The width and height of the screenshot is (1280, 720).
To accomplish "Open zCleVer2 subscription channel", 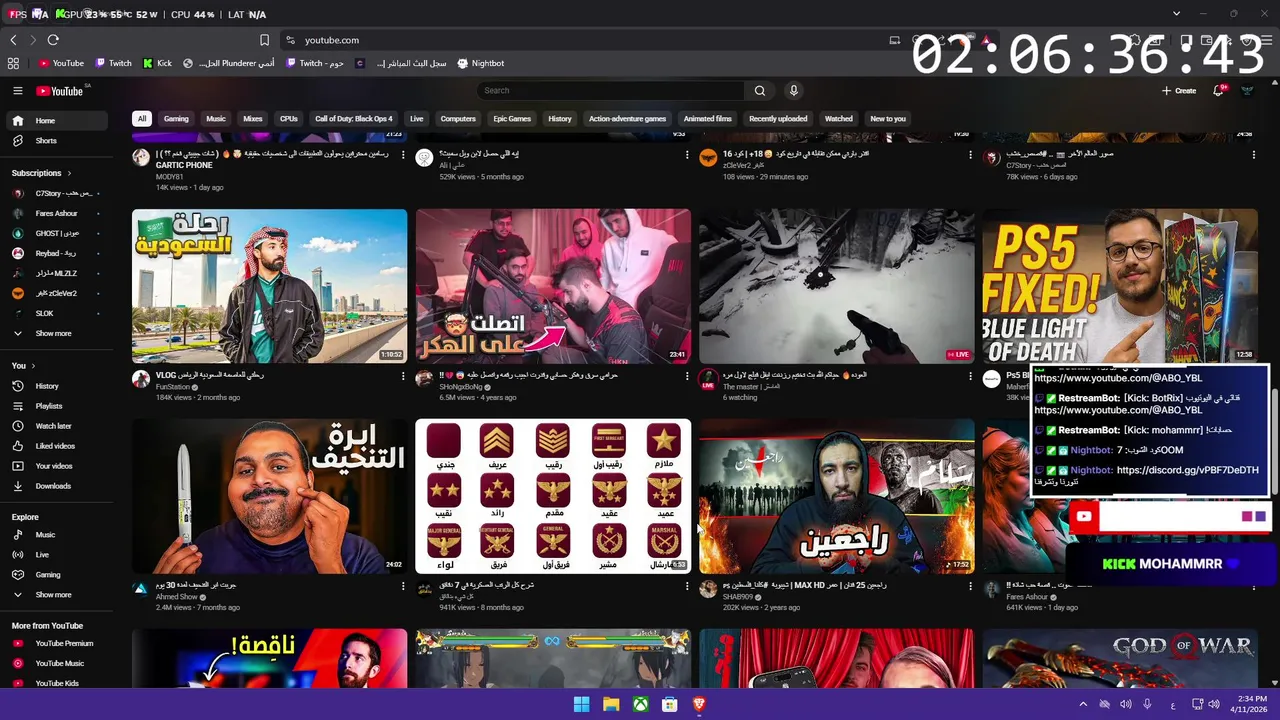I will [x=56, y=293].
